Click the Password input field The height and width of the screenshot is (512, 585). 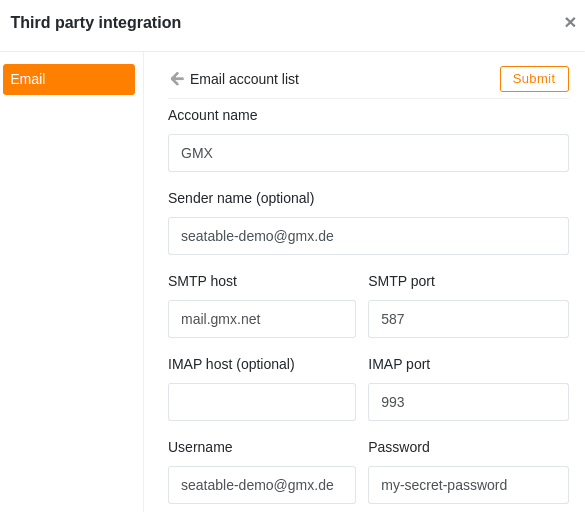(x=468, y=485)
